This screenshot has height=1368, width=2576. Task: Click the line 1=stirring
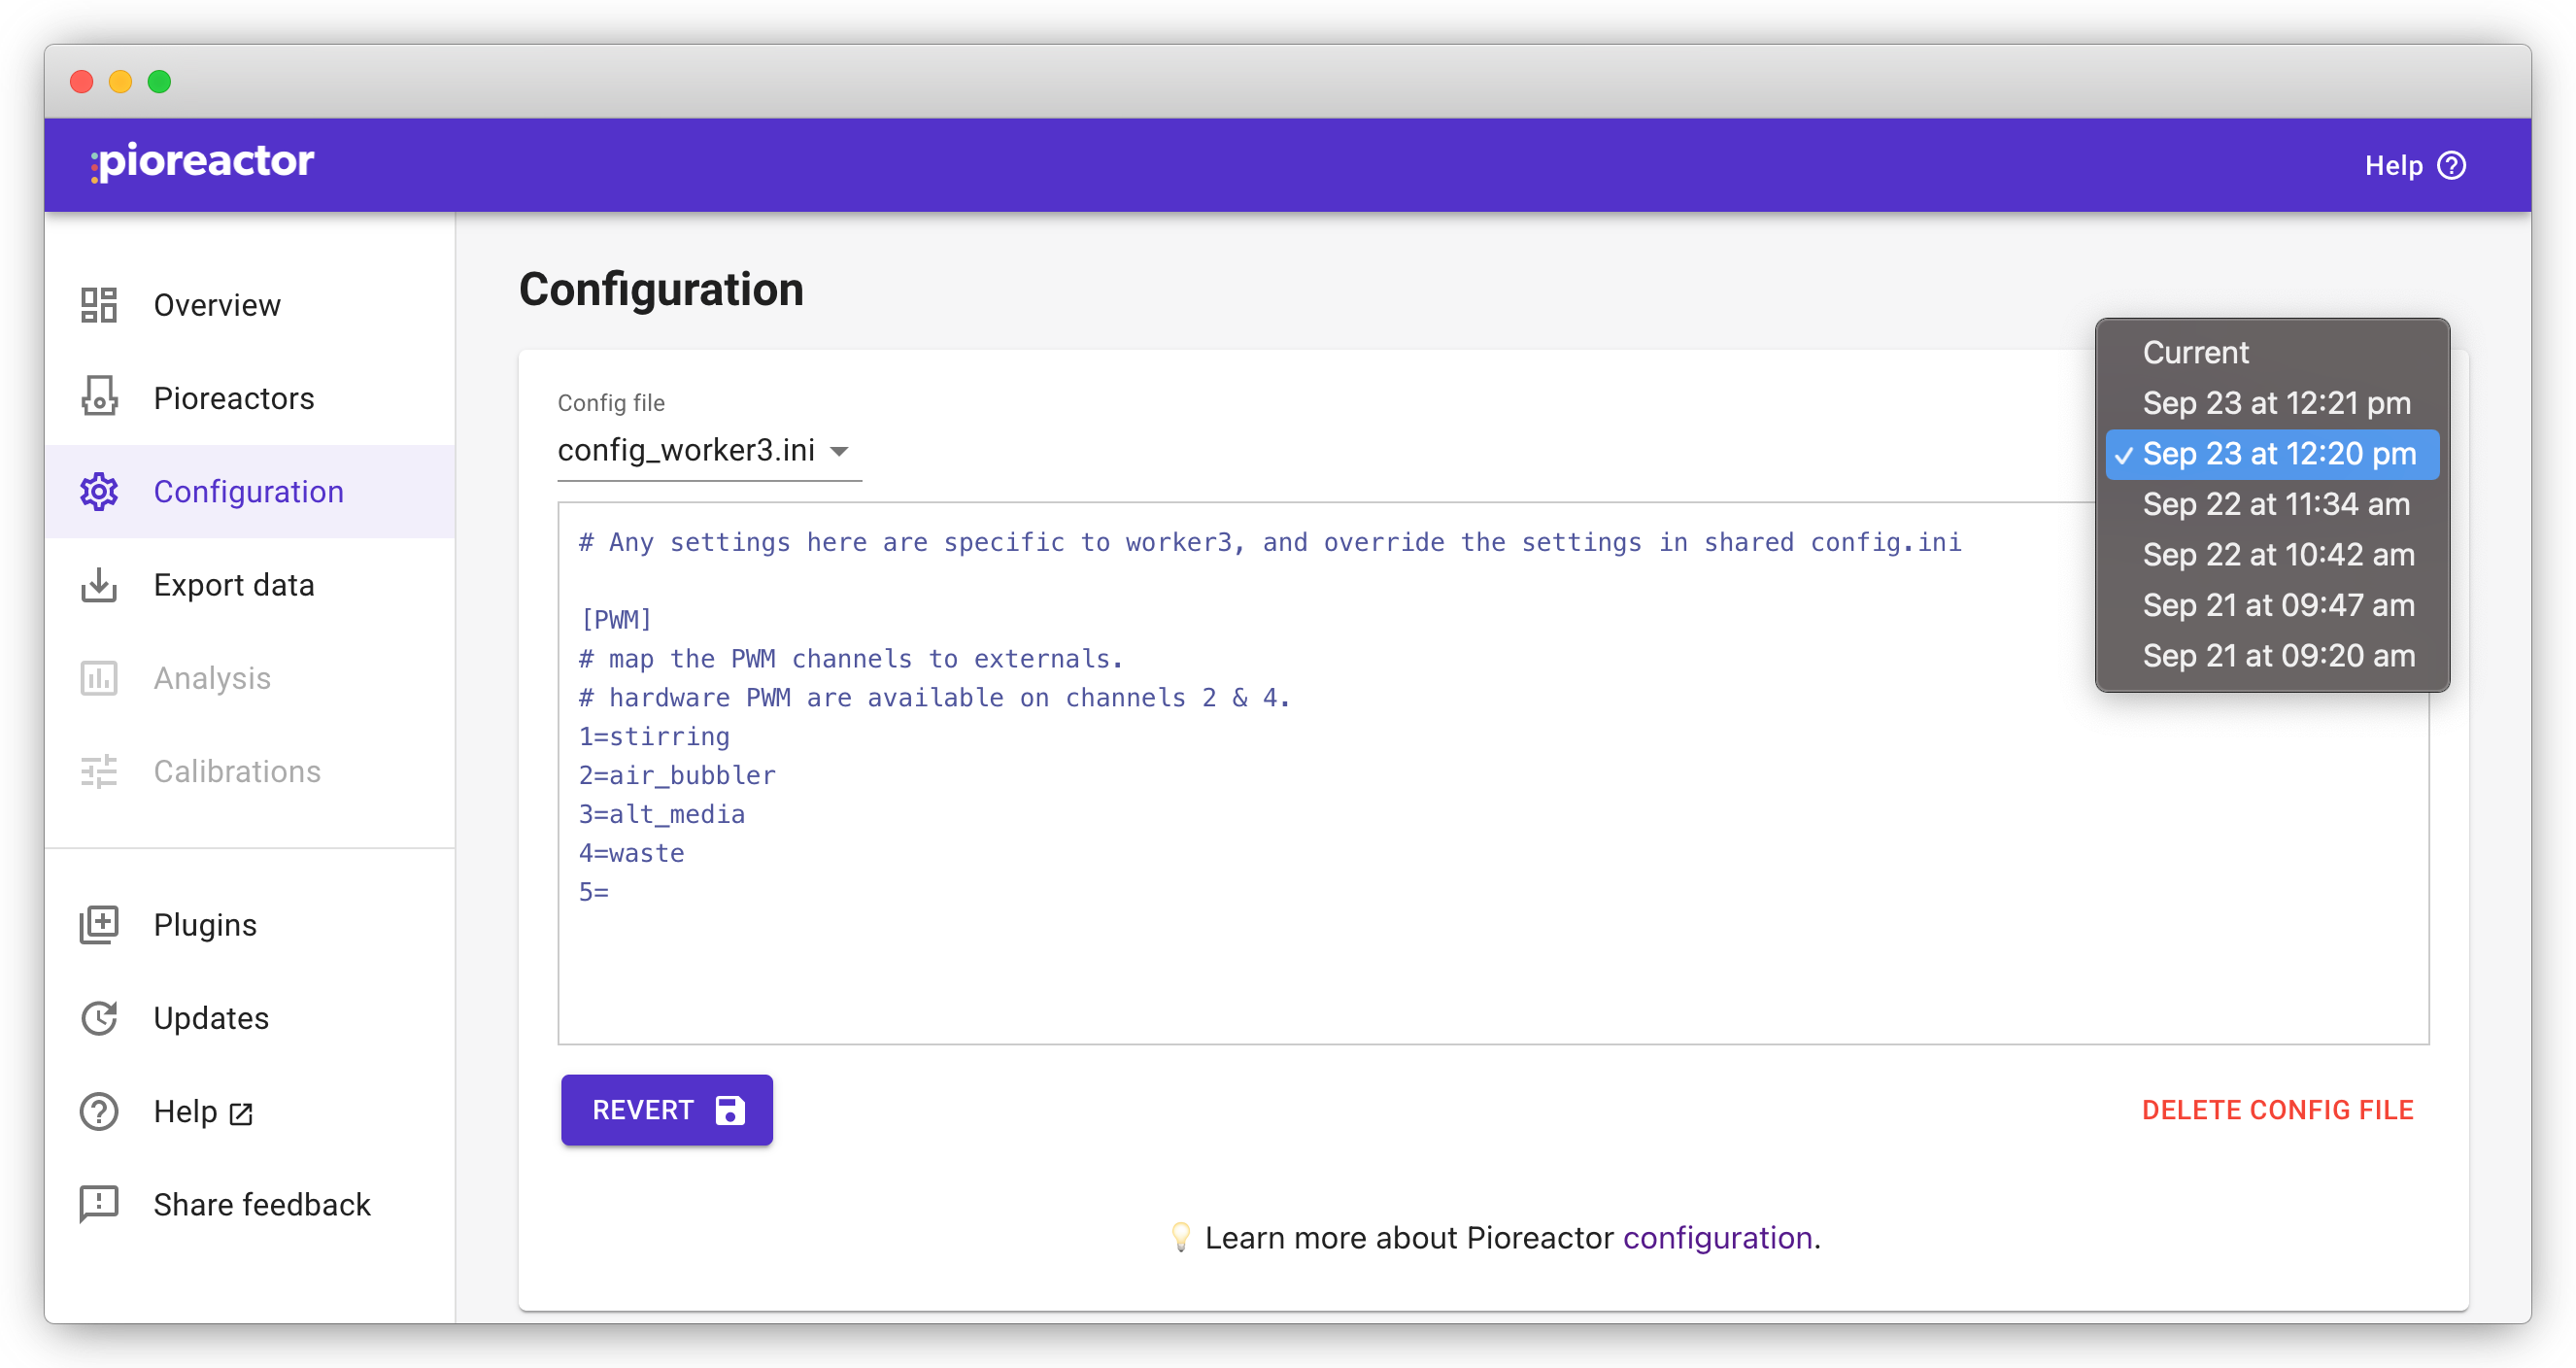tap(654, 736)
